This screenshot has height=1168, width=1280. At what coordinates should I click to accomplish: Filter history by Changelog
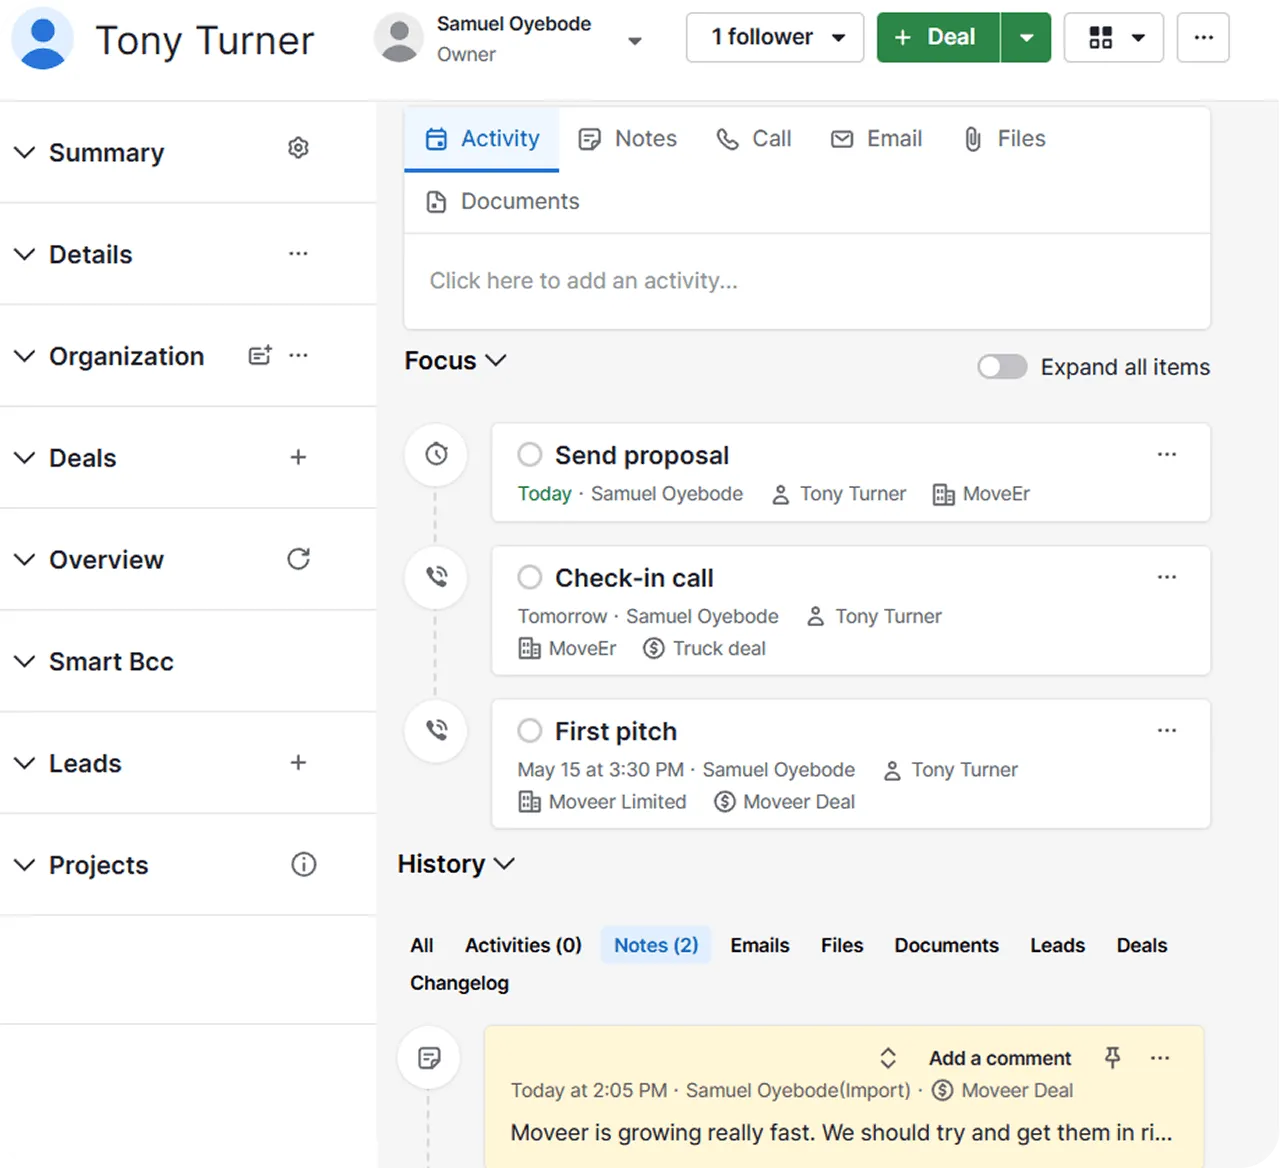[459, 983]
